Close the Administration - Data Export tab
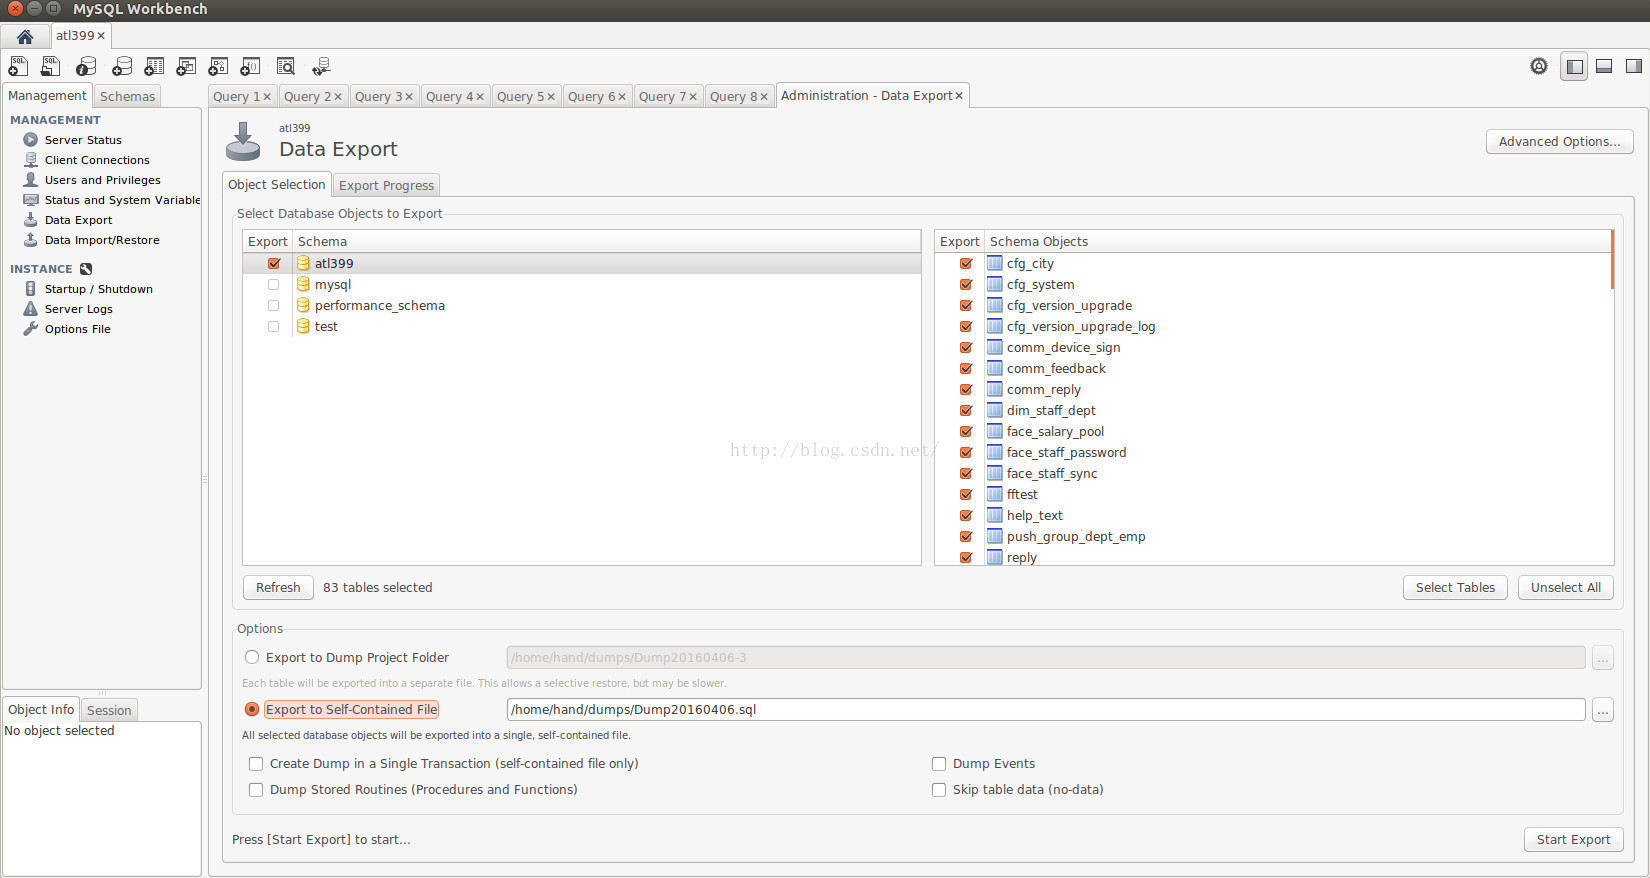This screenshot has width=1650, height=878. coord(959,96)
